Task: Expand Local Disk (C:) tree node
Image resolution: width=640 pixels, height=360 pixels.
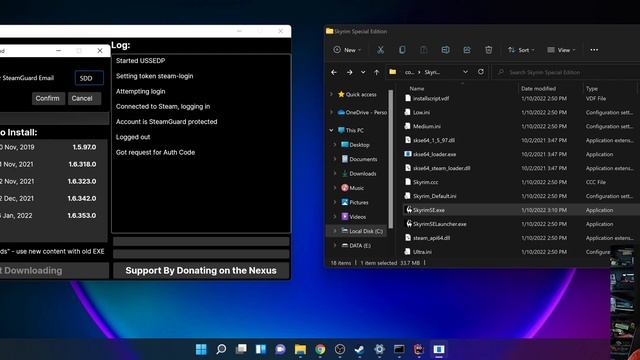Action: pyautogui.click(x=335, y=231)
